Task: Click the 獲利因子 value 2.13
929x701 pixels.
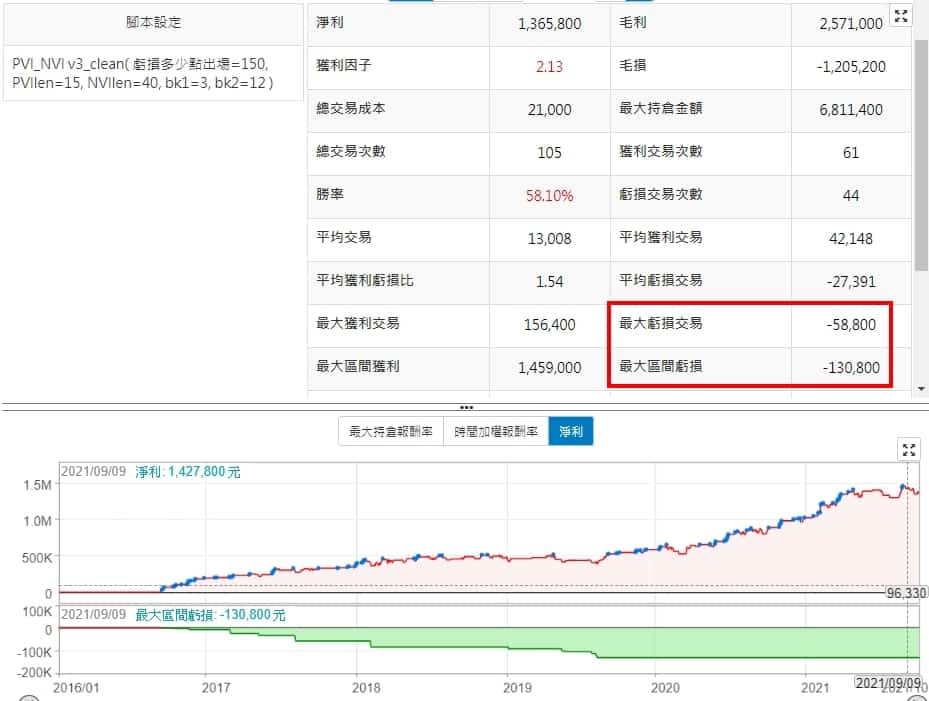Action: click(x=549, y=66)
